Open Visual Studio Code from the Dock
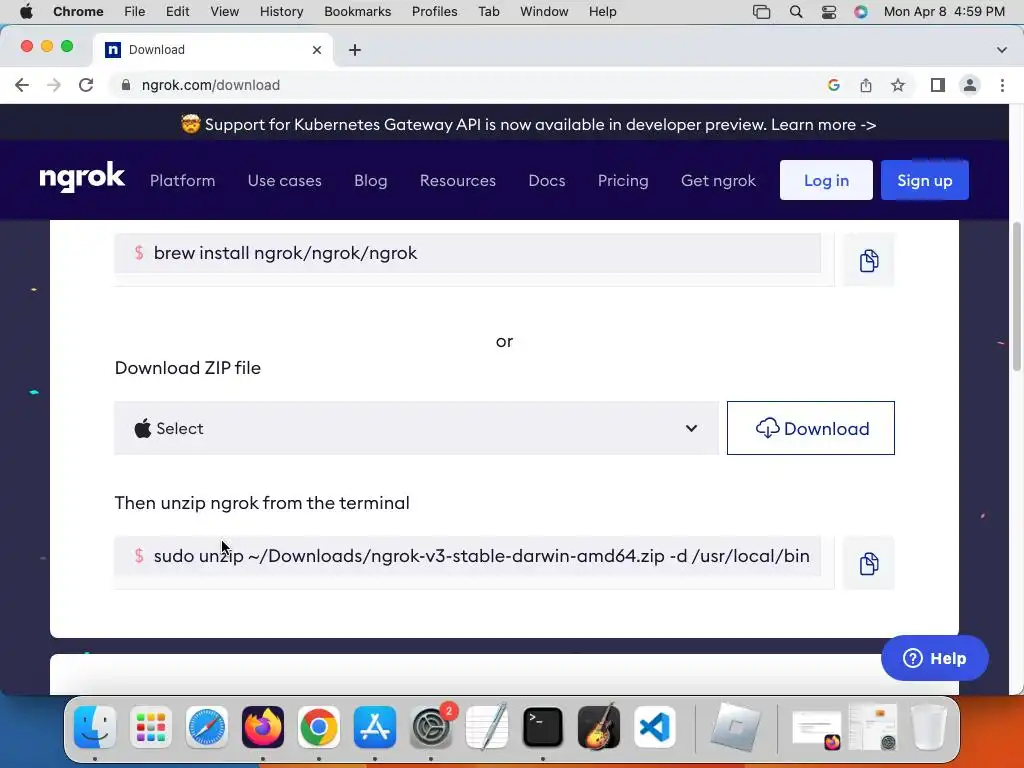1024x768 pixels. pos(654,726)
